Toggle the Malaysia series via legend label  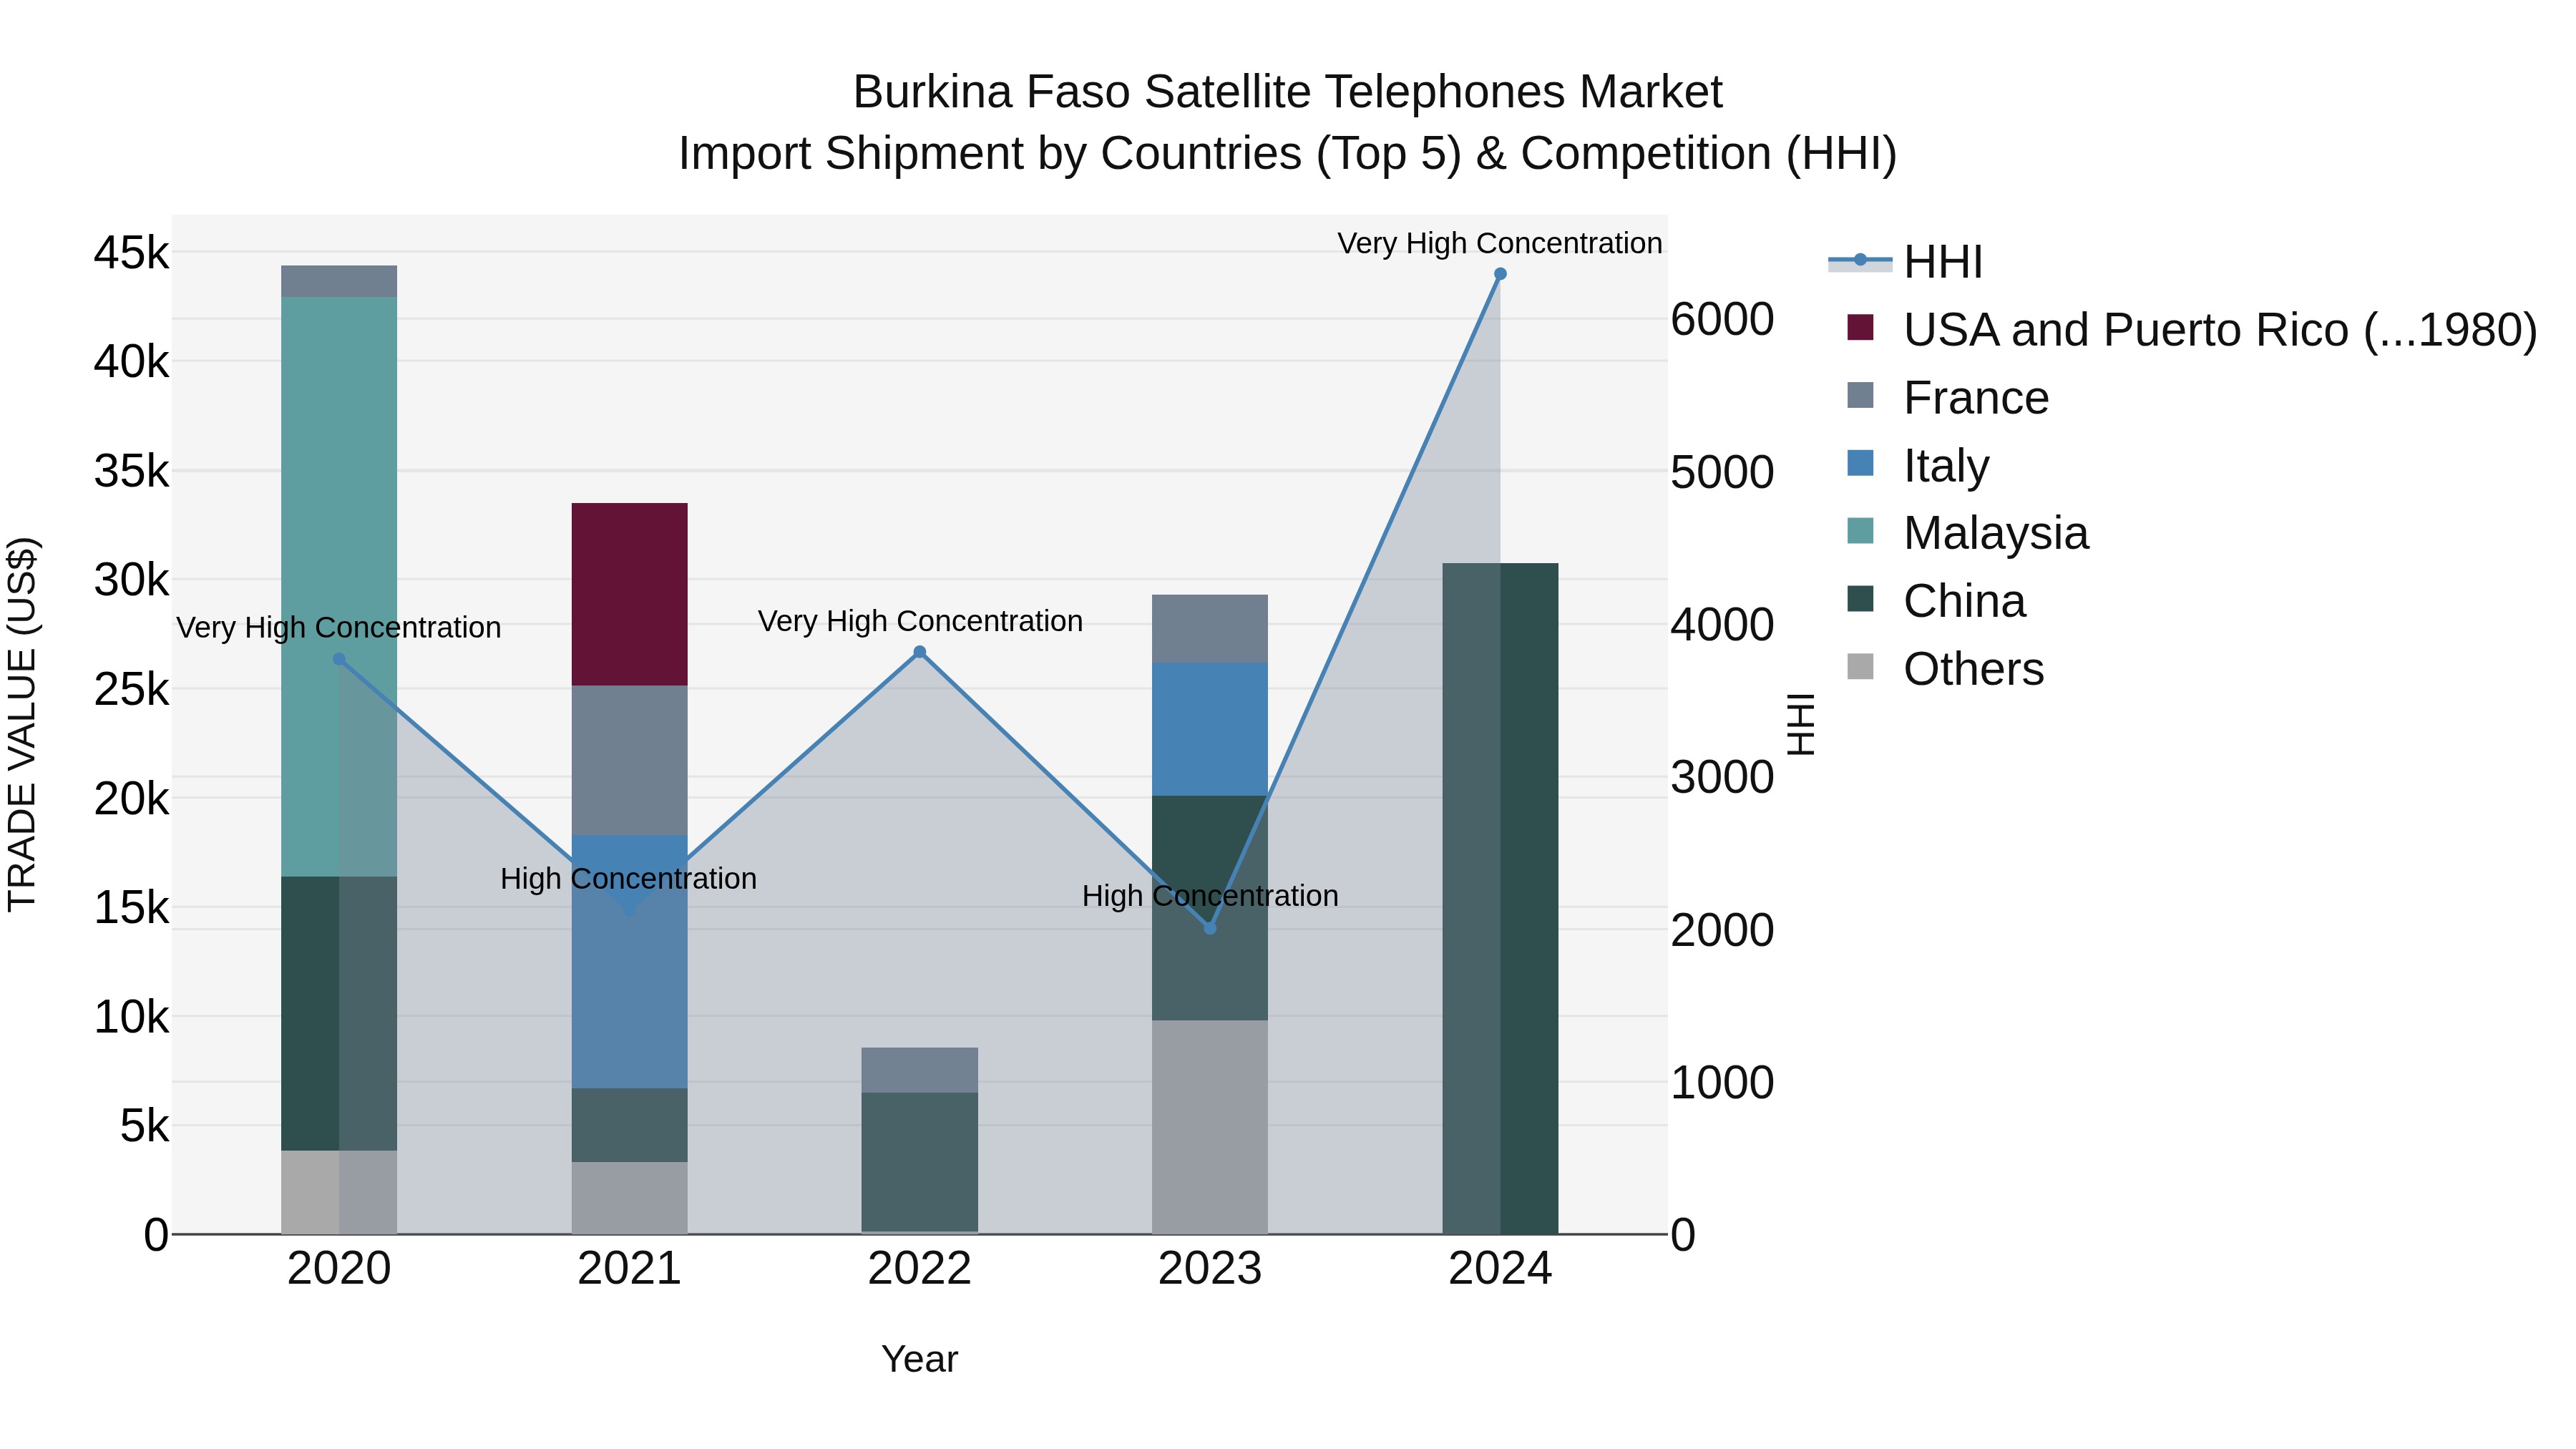(x=1996, y=533)
